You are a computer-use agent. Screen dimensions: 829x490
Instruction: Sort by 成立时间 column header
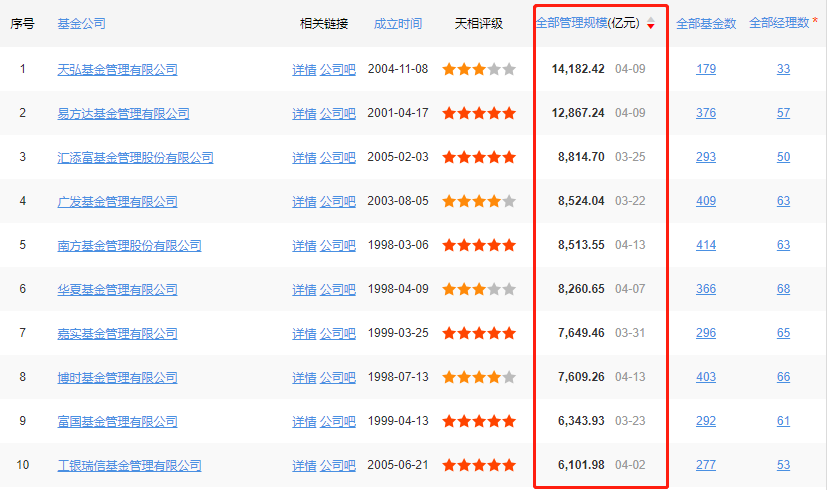click(398, 24)
